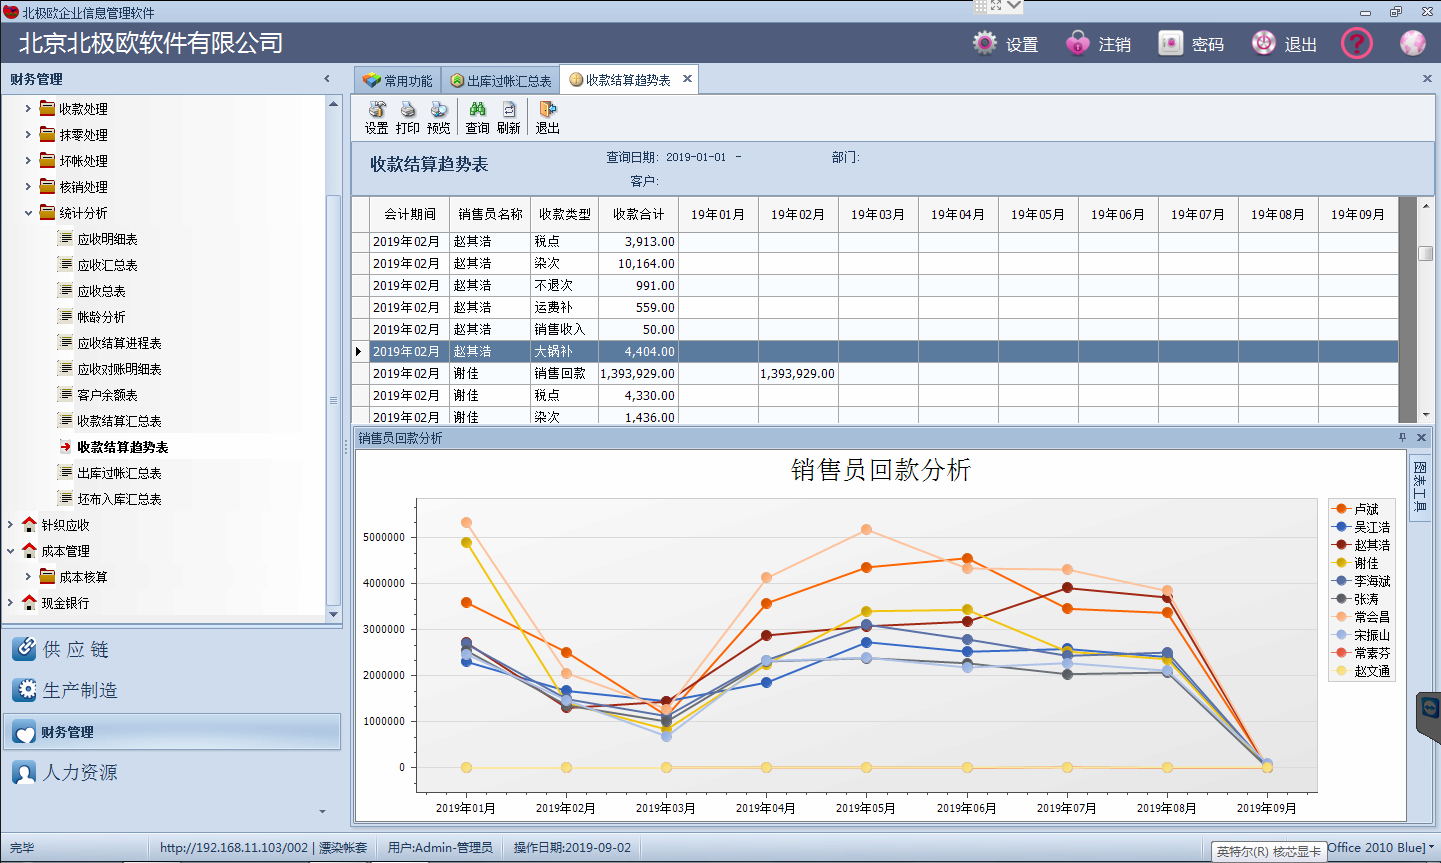This screenshot has width=1441, height=863.
Task: Open 供应链 module in navigation pane
Action: point(172,649)
